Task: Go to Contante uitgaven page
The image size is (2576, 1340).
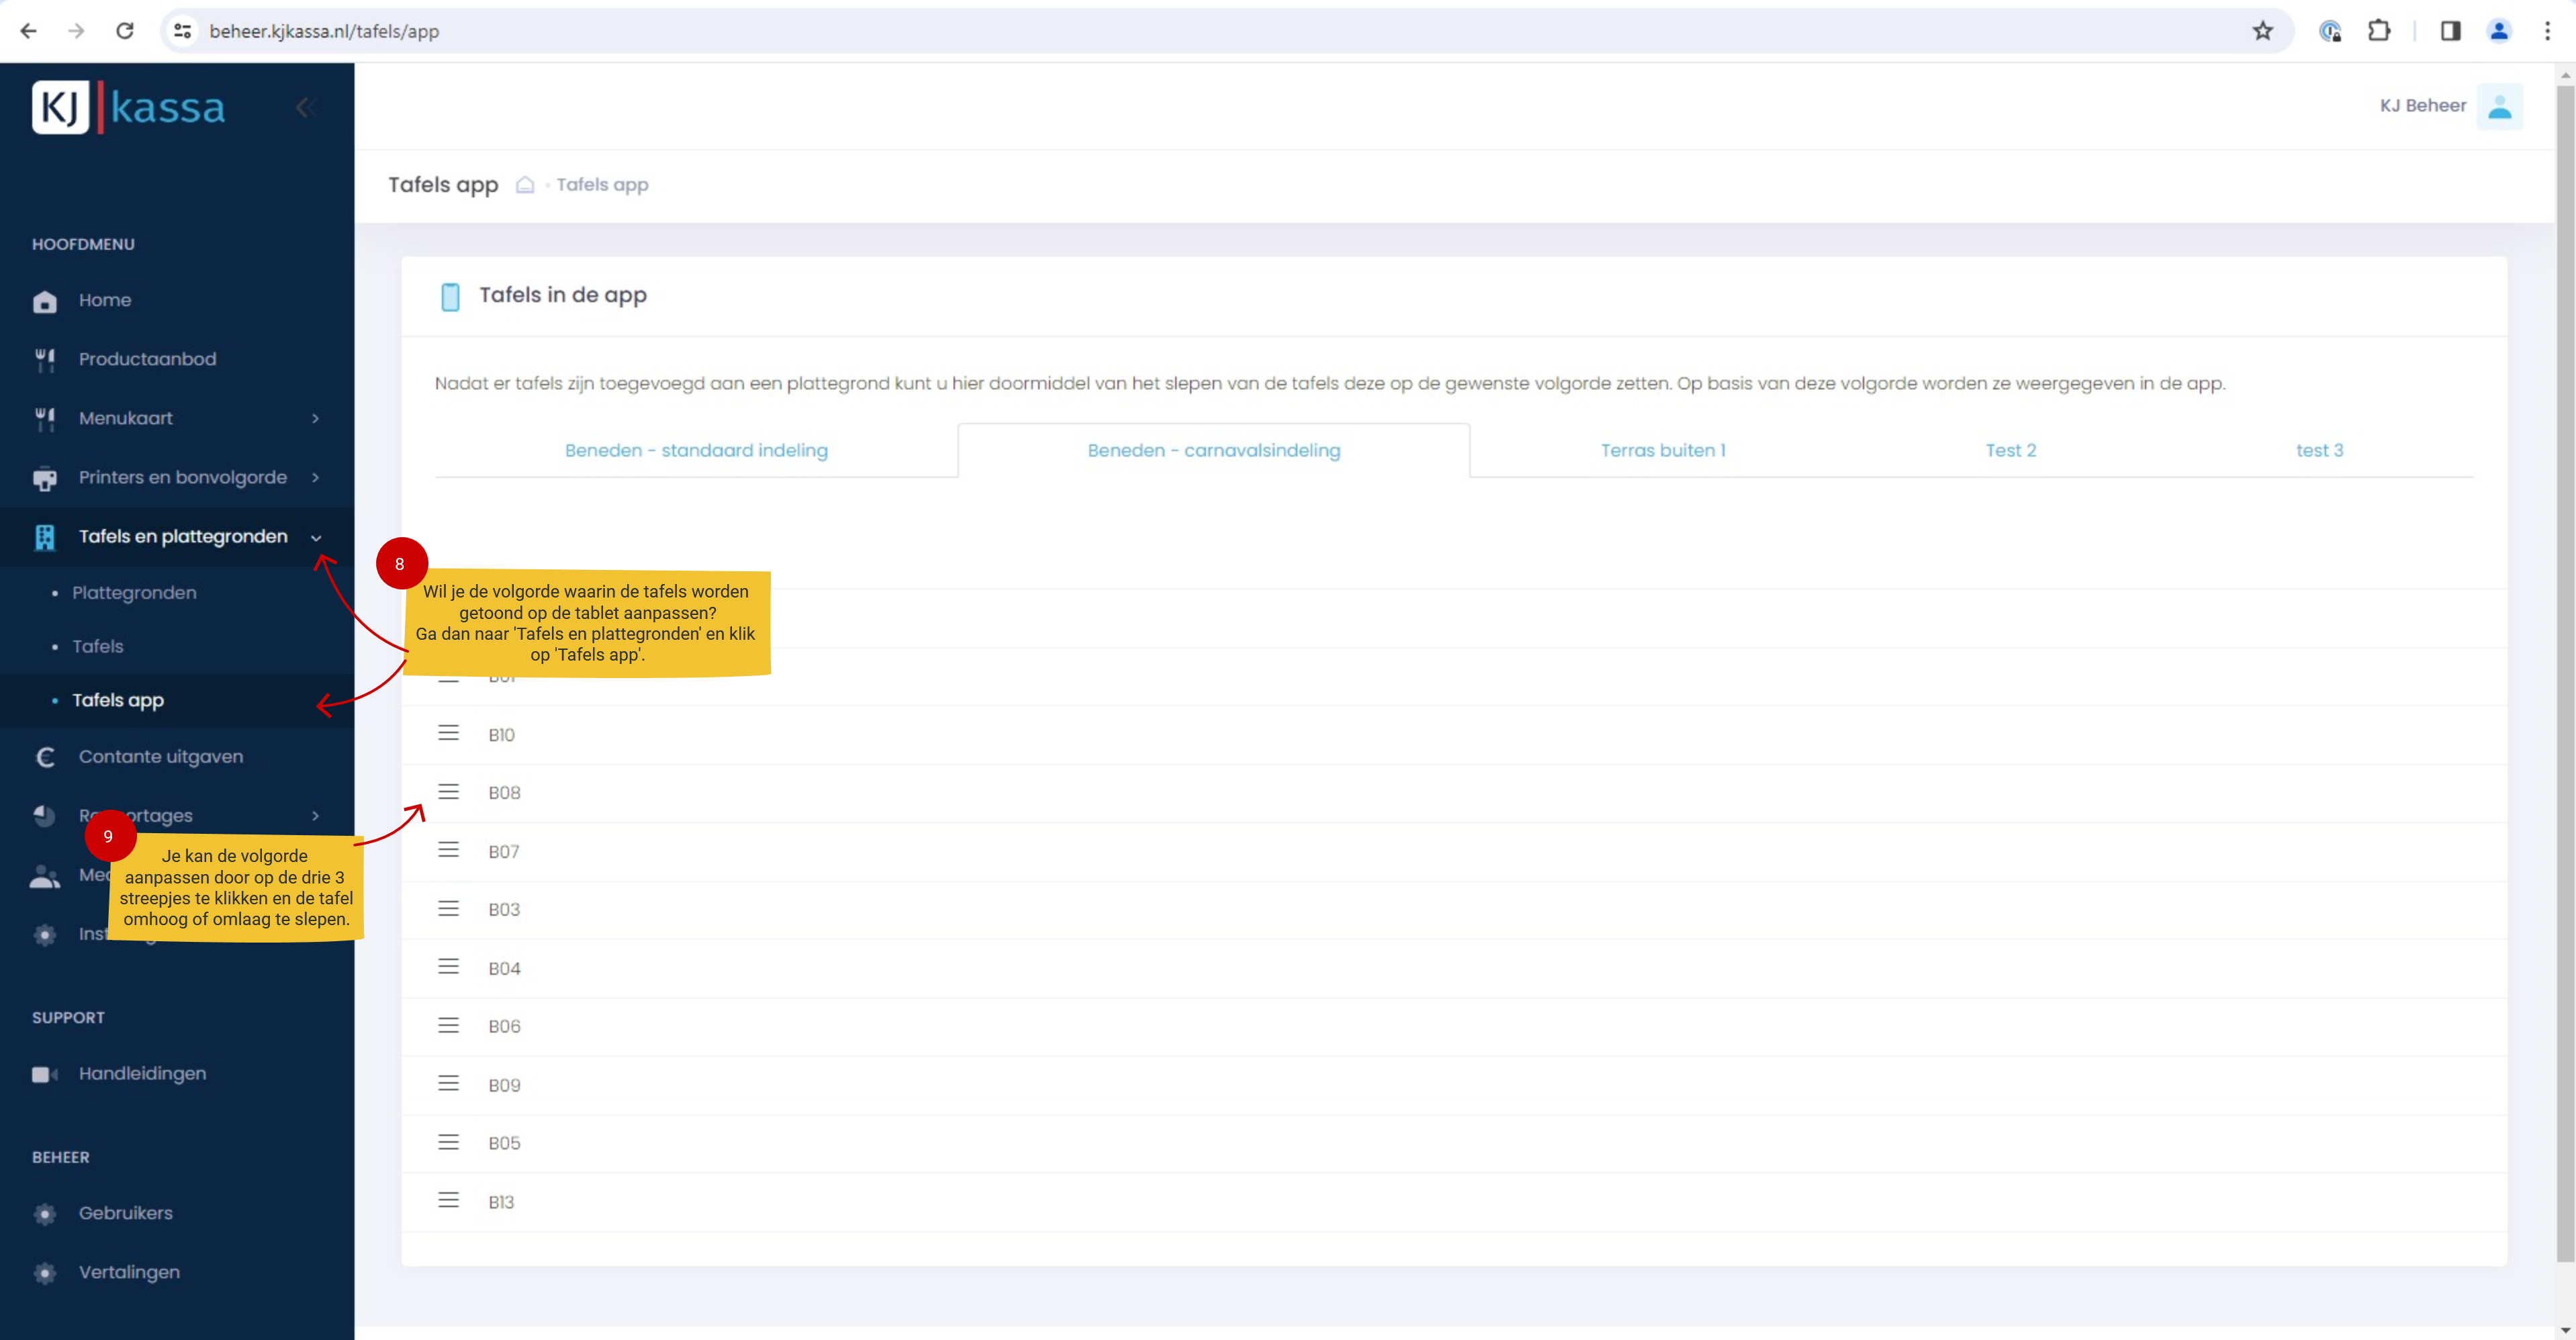Action: (160, 756)
